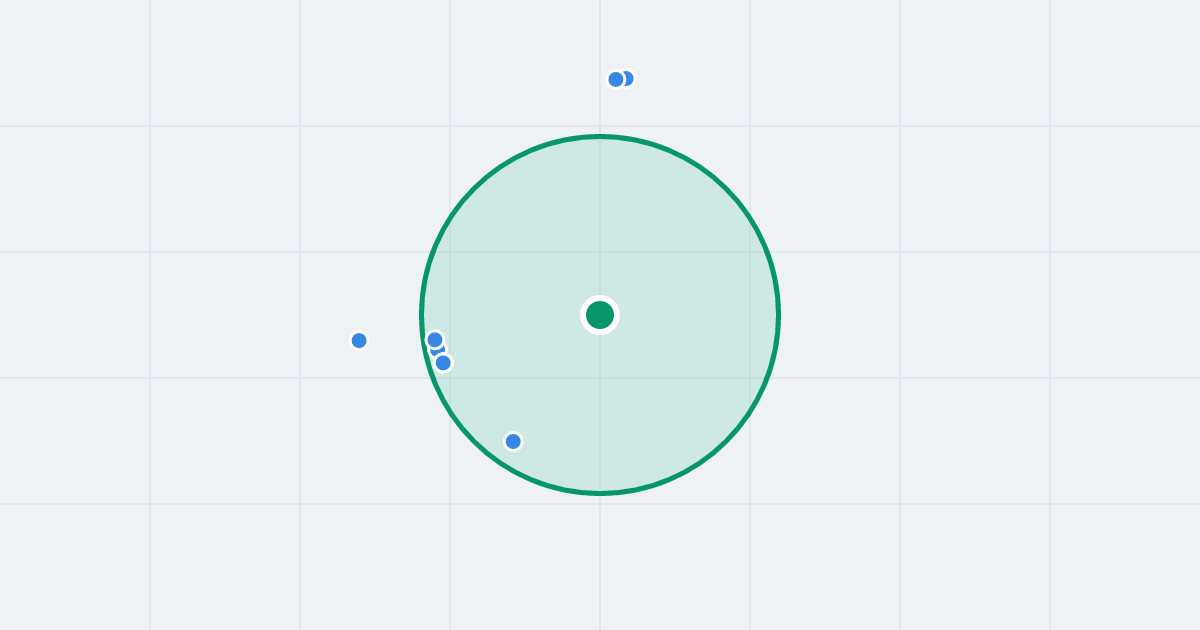Select the isolated blue dot in the circle's lower area
The height and width of the screenshot is (630, 1200).
[513, 441]
